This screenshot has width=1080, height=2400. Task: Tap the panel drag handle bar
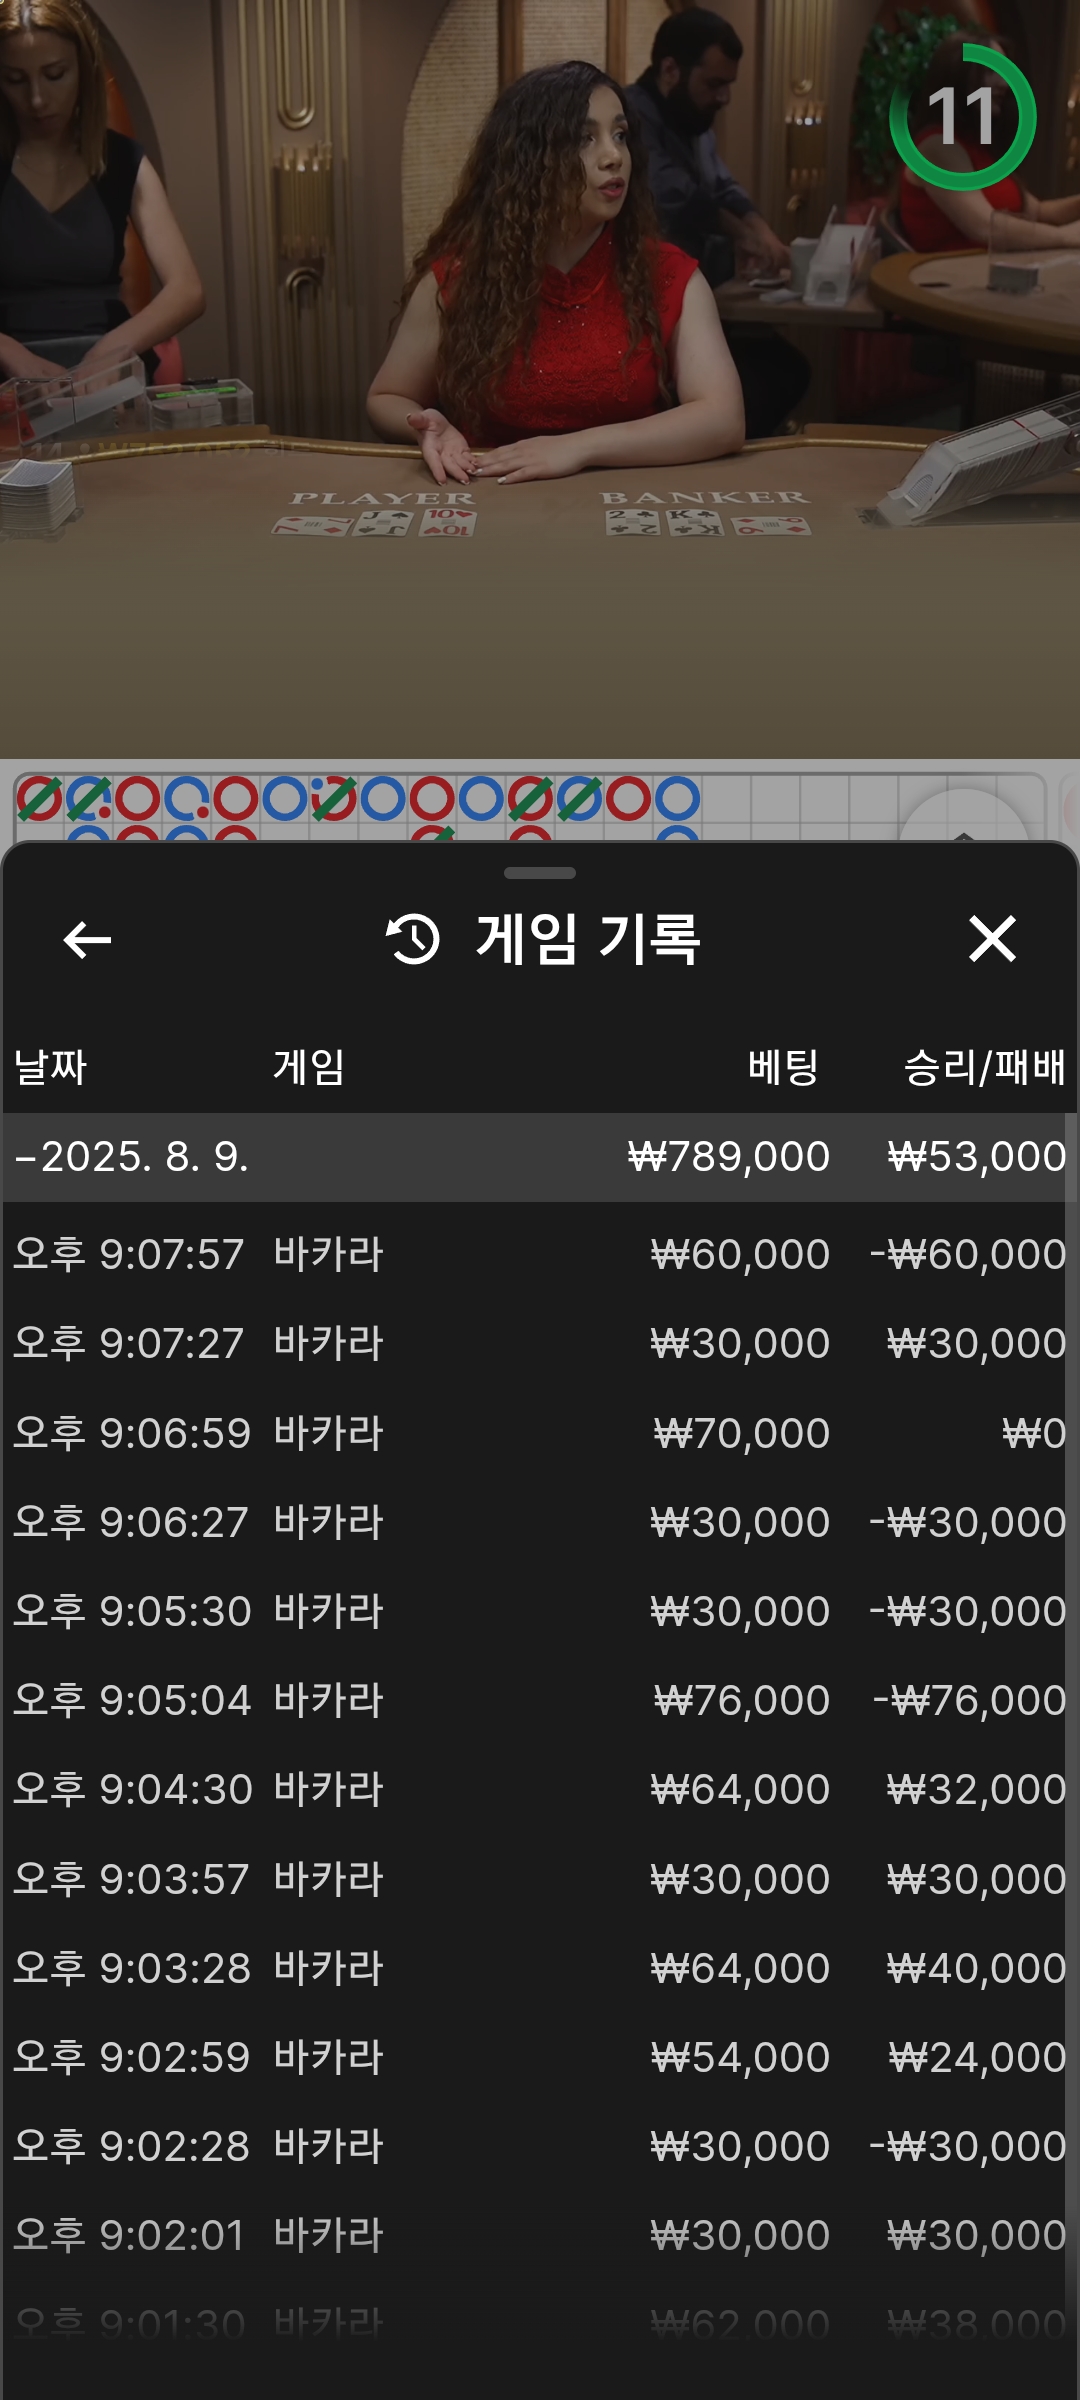[540, 873]
